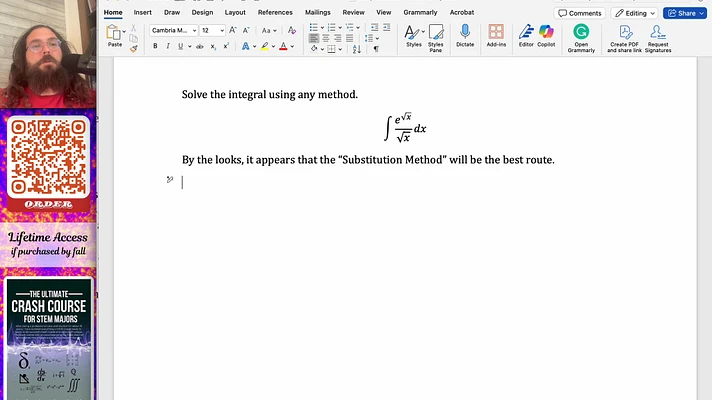Expand the font size 12 dropdown
The image size is (712, 400).
tap(221, 30)
